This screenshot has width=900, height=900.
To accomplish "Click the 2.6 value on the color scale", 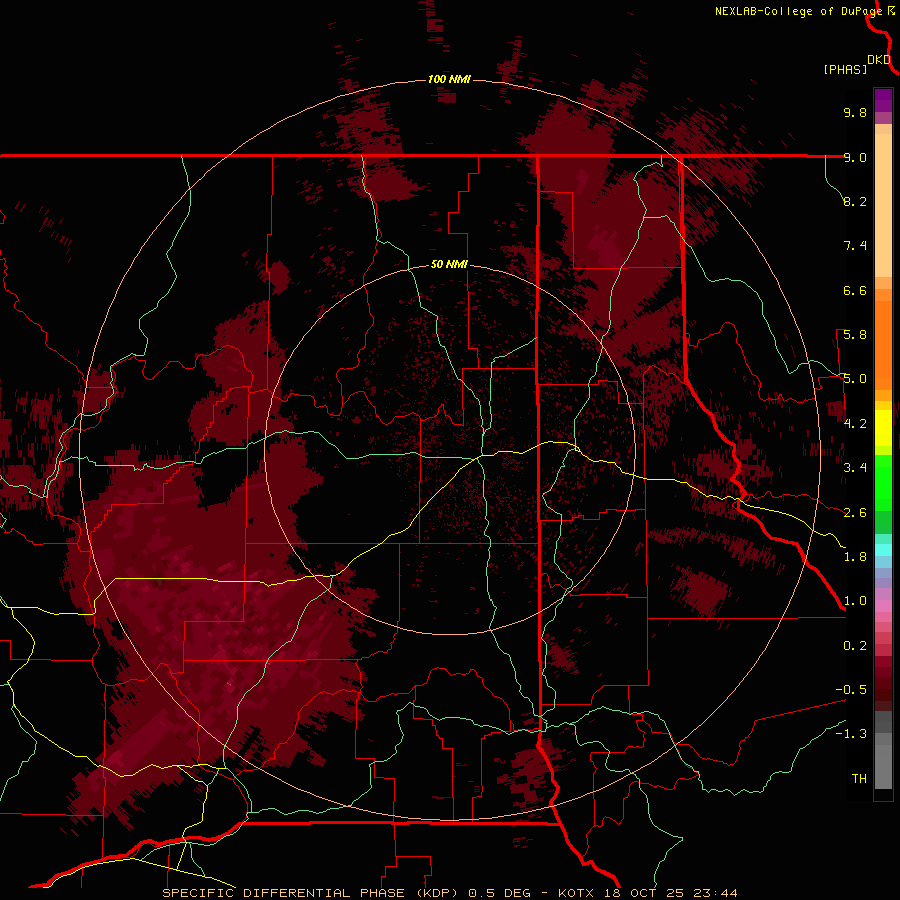I will 855,513.
